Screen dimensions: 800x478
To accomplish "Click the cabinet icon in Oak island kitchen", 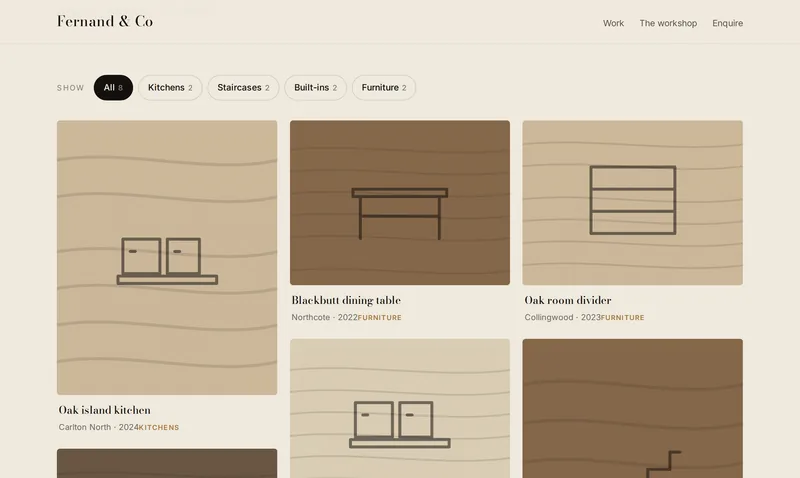I will 167,261.
